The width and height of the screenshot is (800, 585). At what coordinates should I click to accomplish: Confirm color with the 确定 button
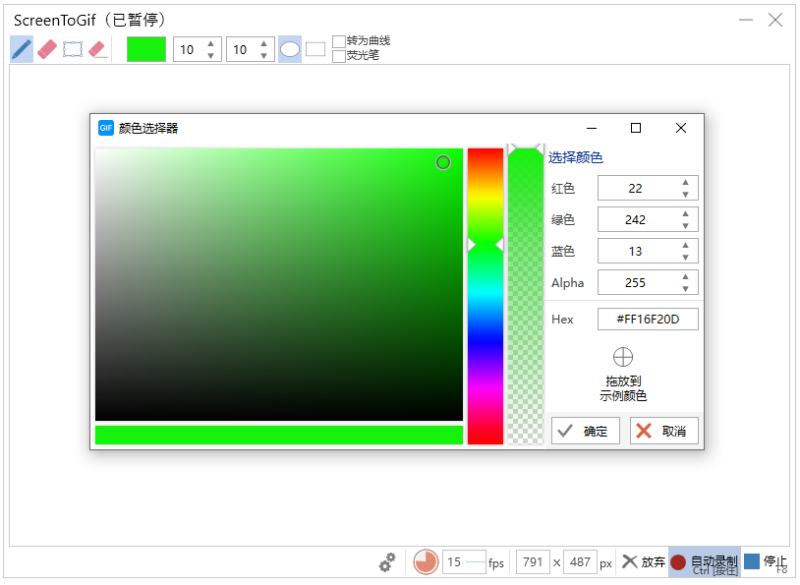click(585, 431)
